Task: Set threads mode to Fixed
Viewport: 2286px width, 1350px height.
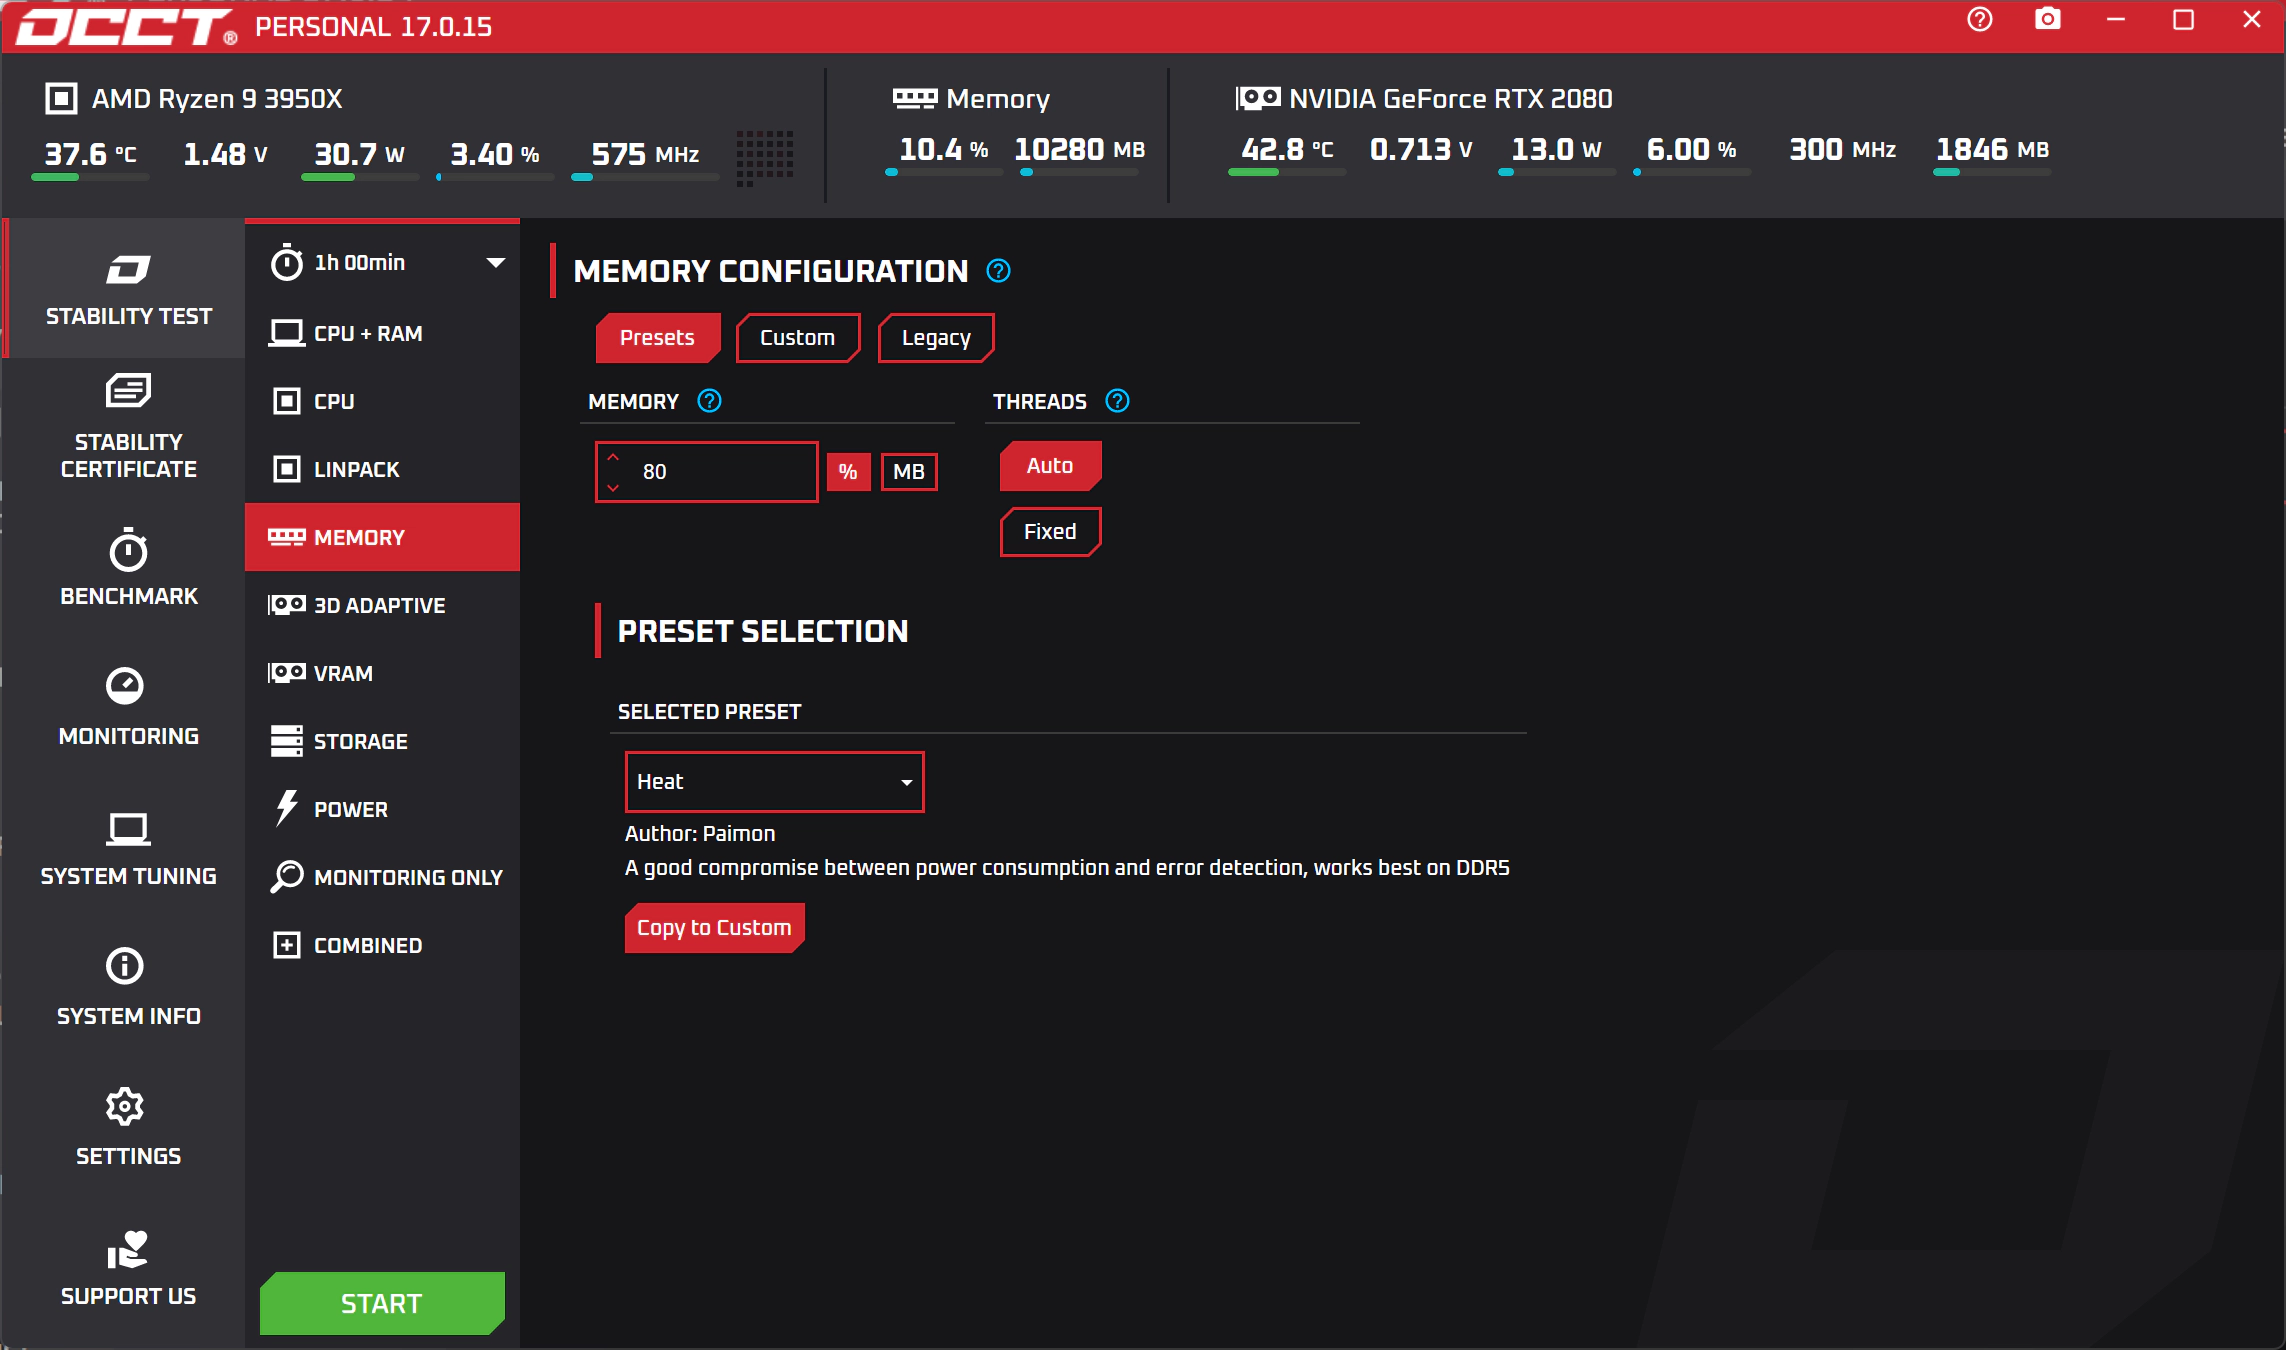Action: (x=1050, y=532)
